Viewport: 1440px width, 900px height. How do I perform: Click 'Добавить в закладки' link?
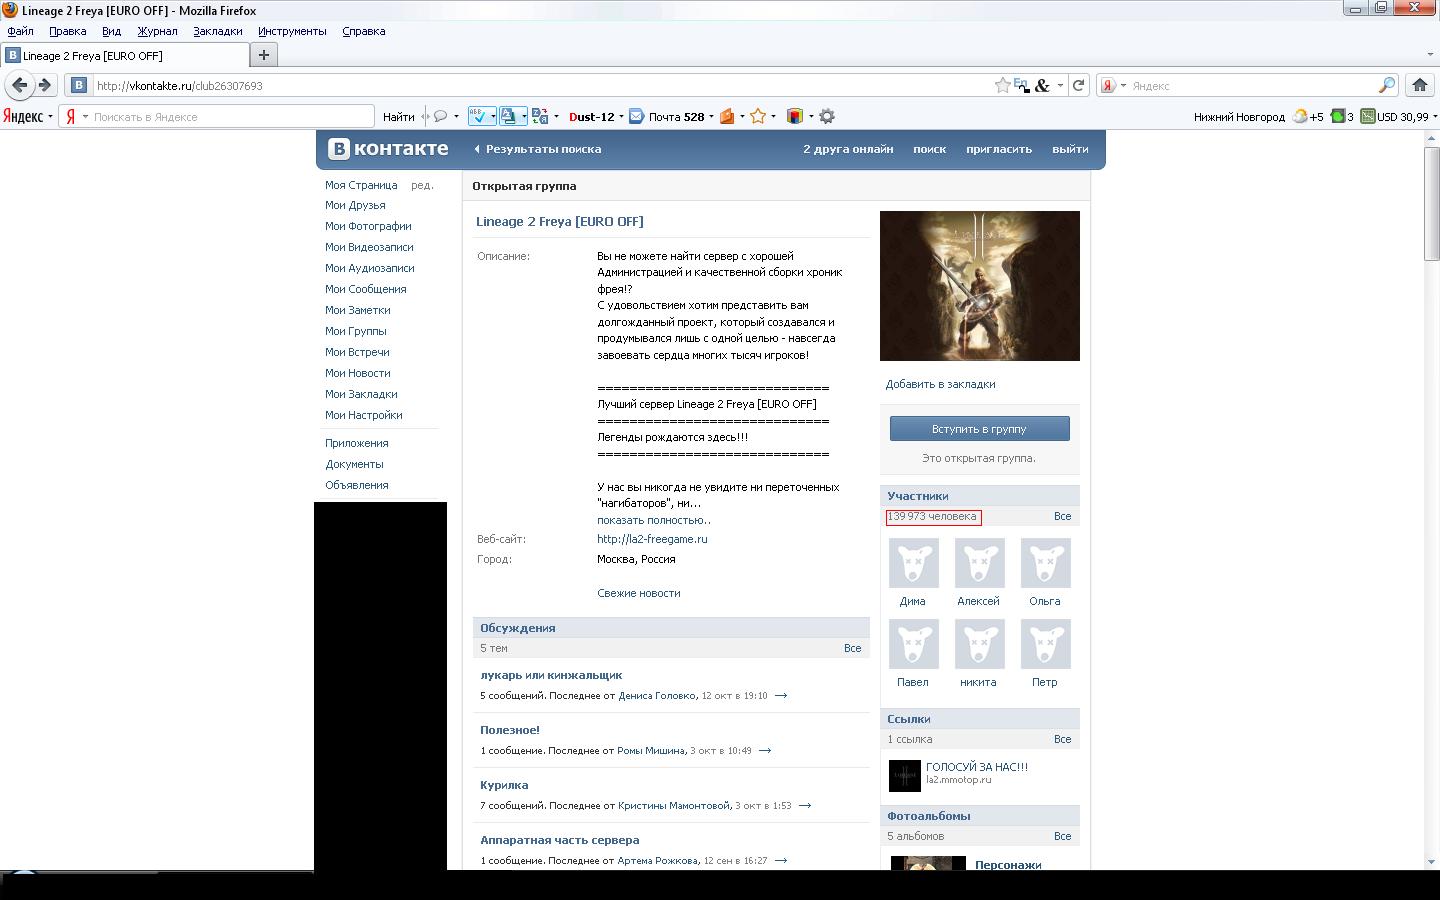940,384
